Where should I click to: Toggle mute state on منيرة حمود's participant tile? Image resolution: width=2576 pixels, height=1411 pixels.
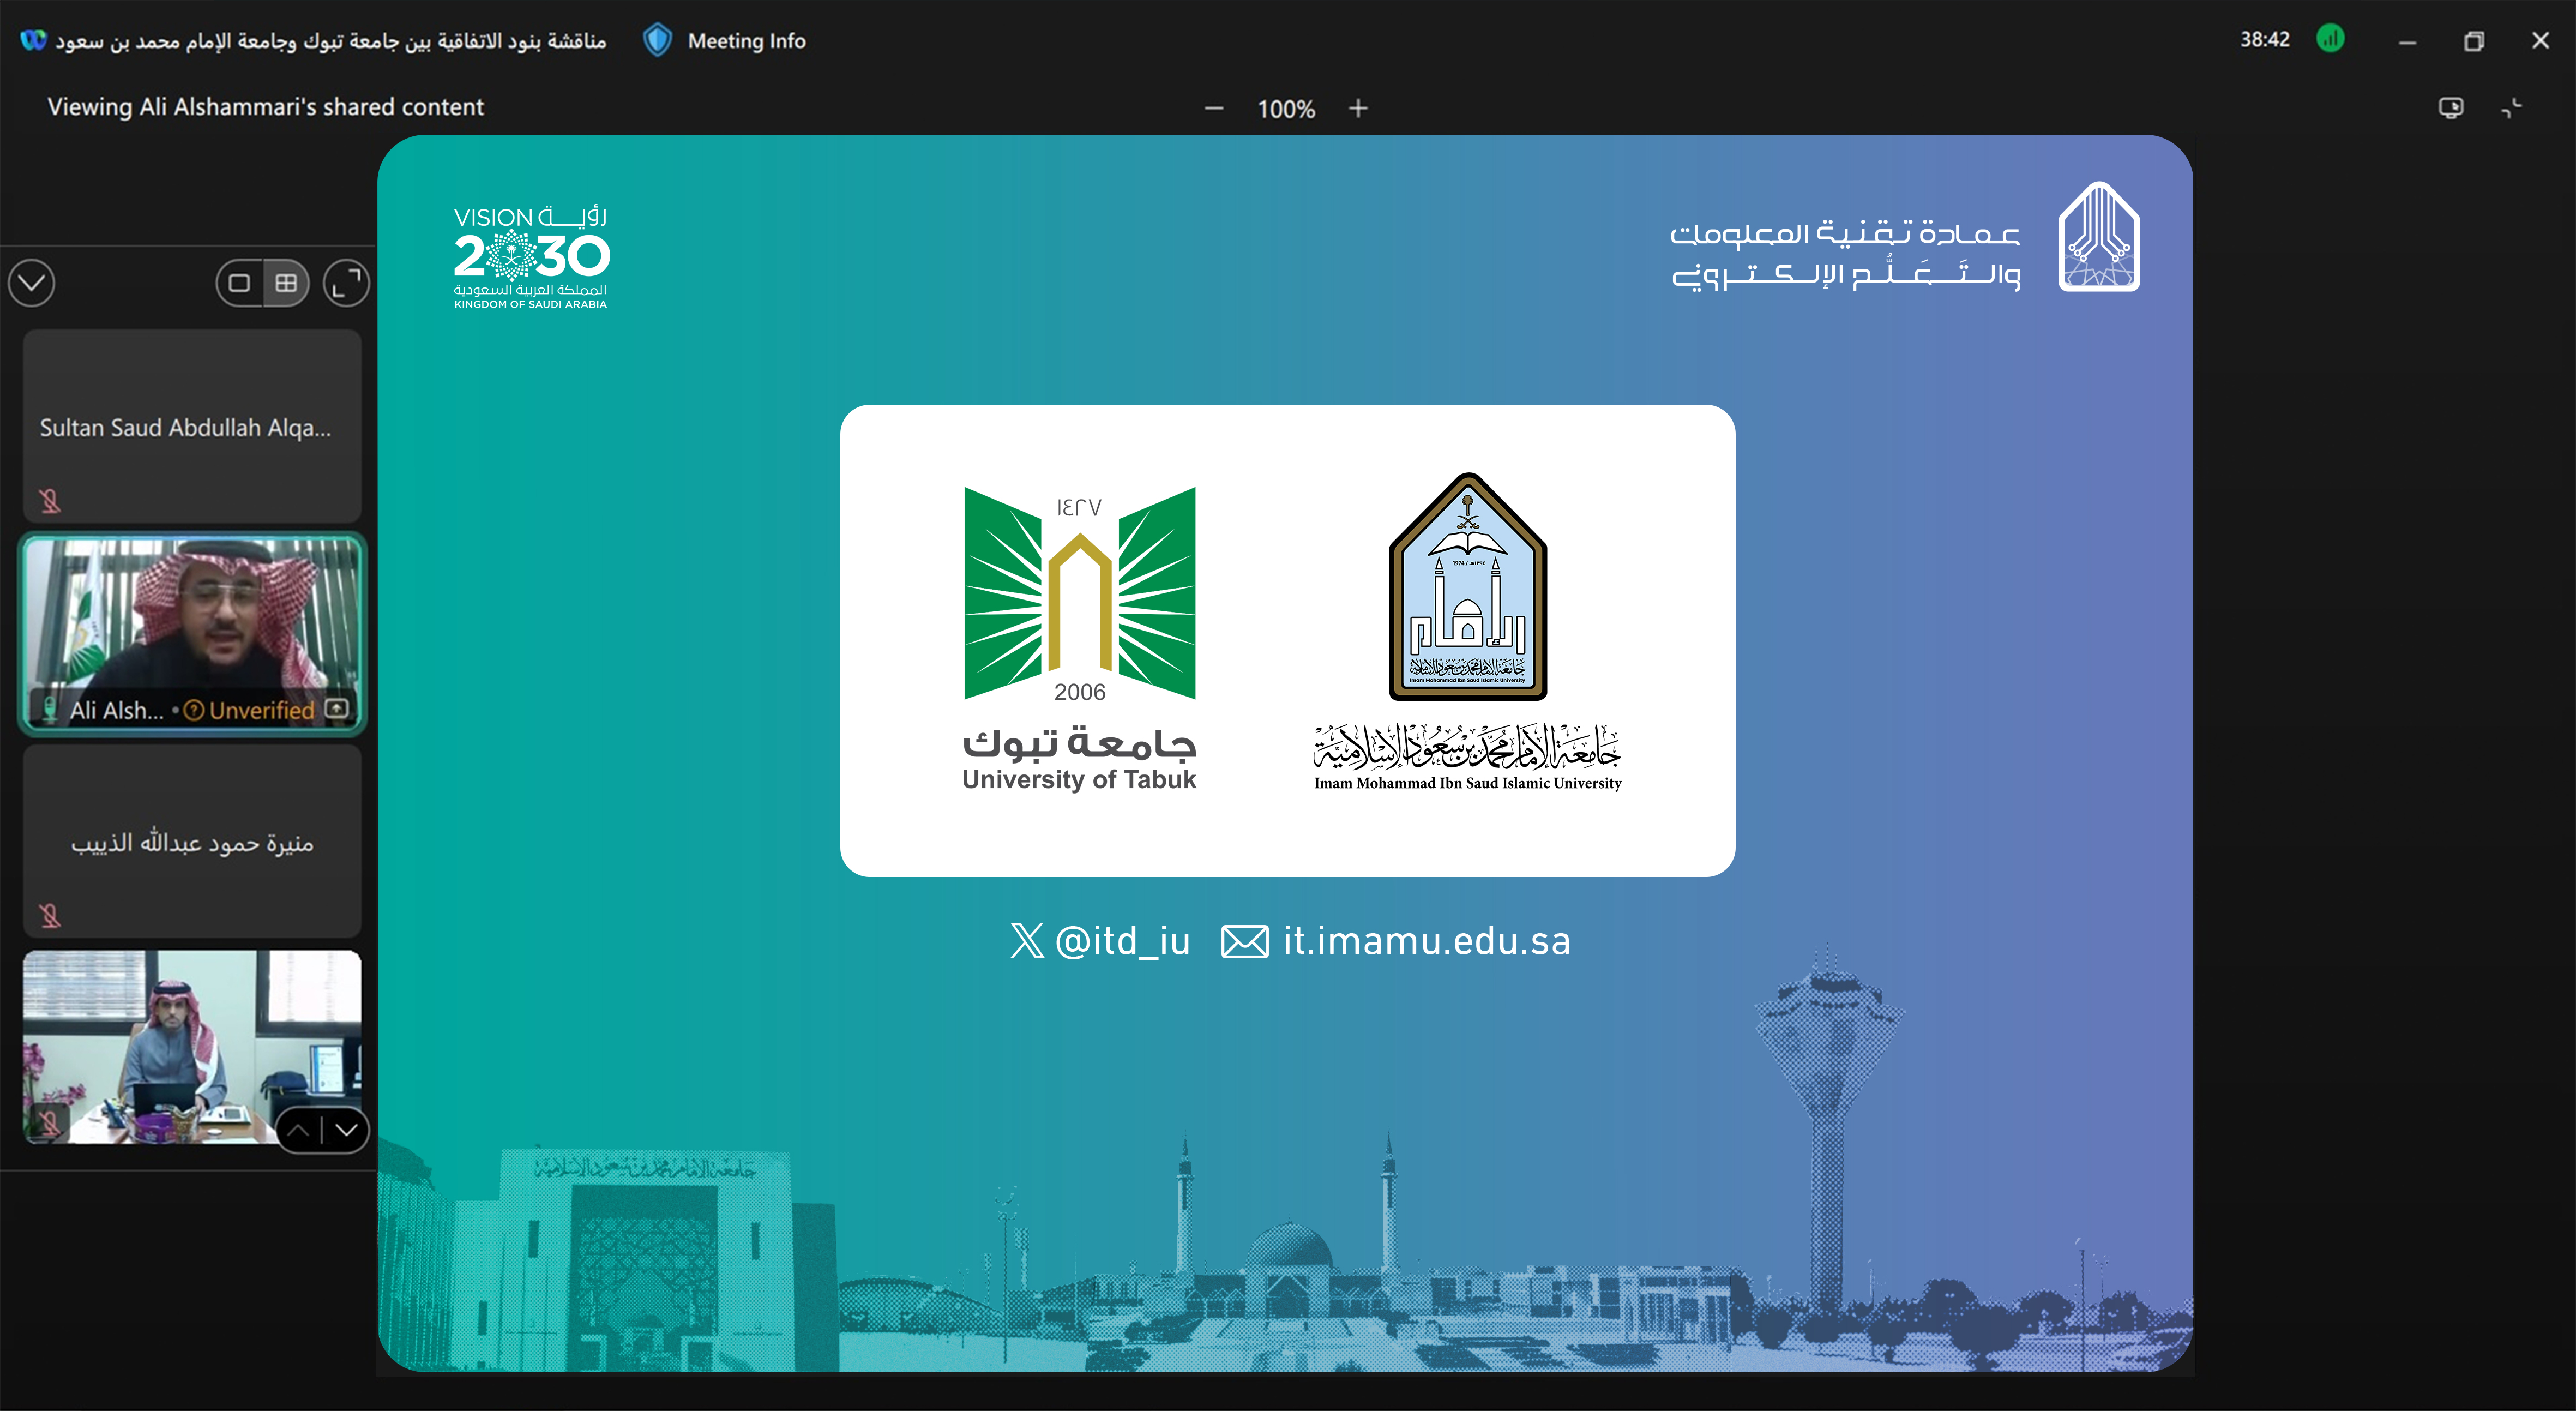click(48, 915)
